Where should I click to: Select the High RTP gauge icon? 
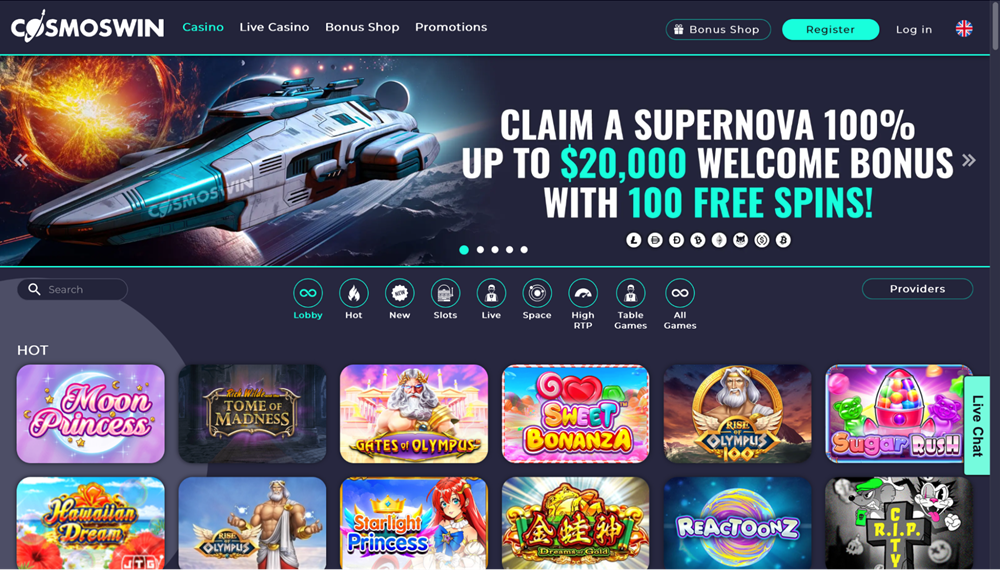(583, 293)
